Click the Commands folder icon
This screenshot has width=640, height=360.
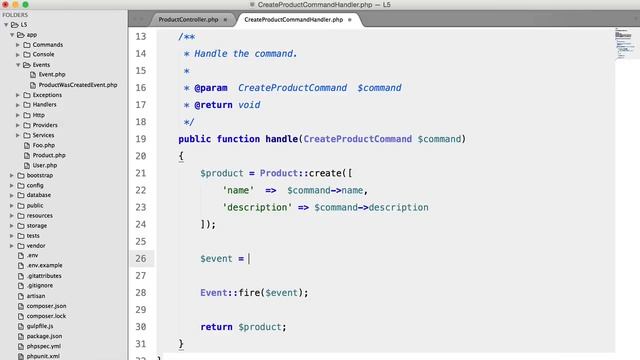click(27, 45)
